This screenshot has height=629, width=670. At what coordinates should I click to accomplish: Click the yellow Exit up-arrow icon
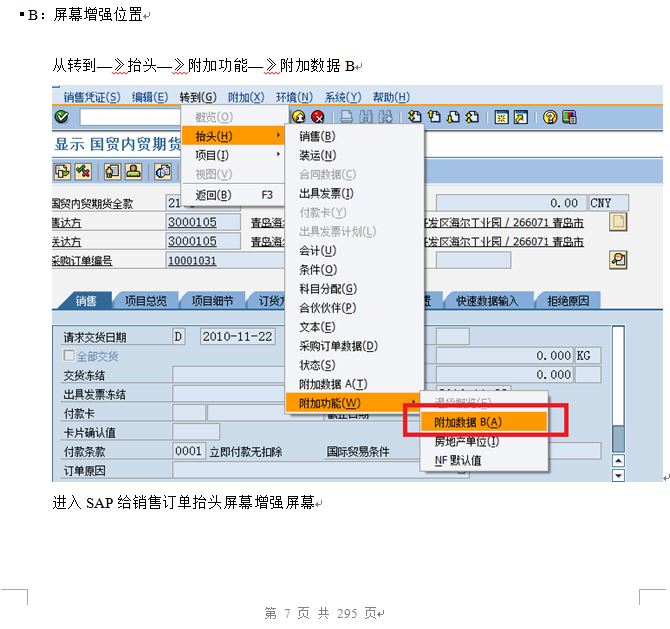pos(299,117)
